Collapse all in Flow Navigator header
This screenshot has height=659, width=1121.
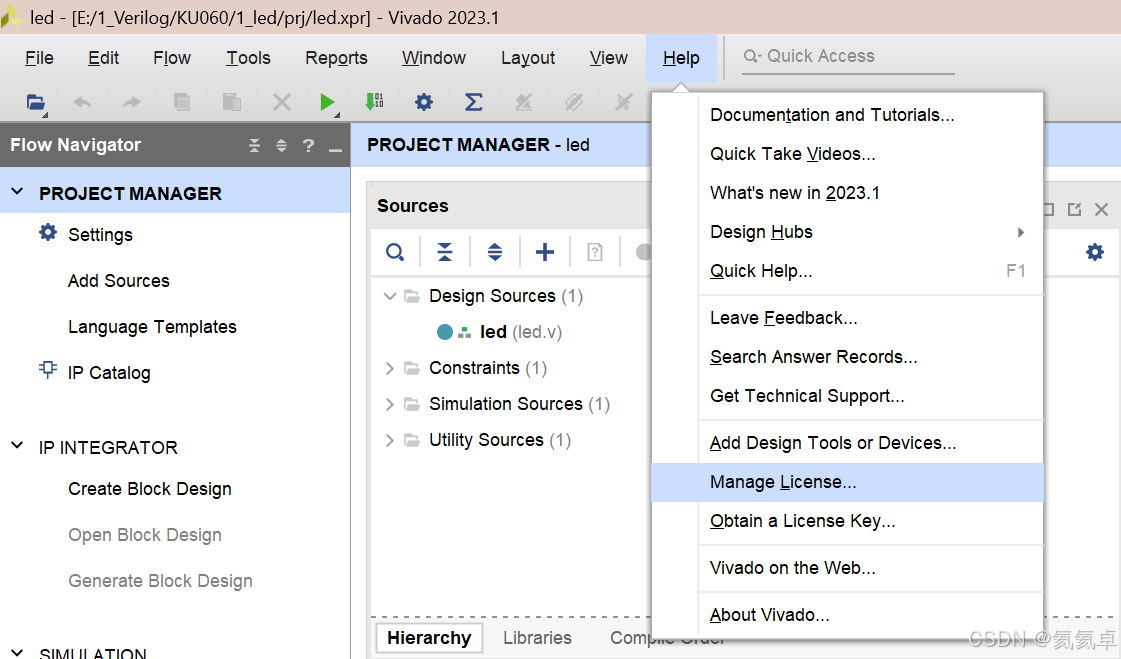click(x=255, y=146)
